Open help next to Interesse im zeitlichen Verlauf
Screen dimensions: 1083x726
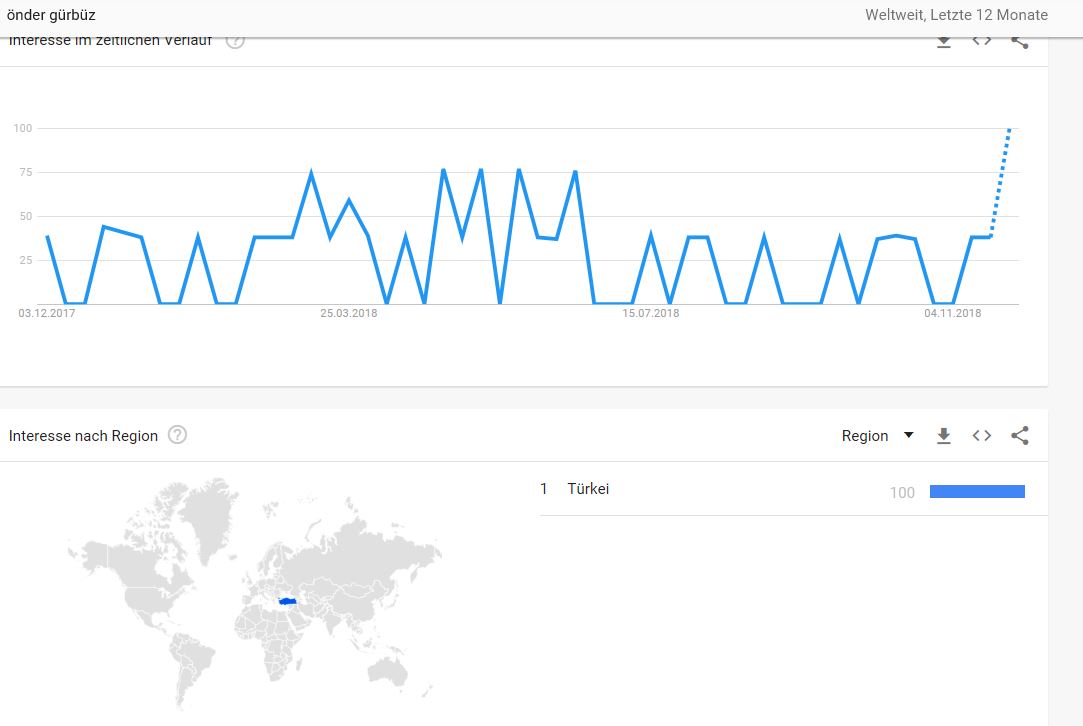tap(235, 42)
